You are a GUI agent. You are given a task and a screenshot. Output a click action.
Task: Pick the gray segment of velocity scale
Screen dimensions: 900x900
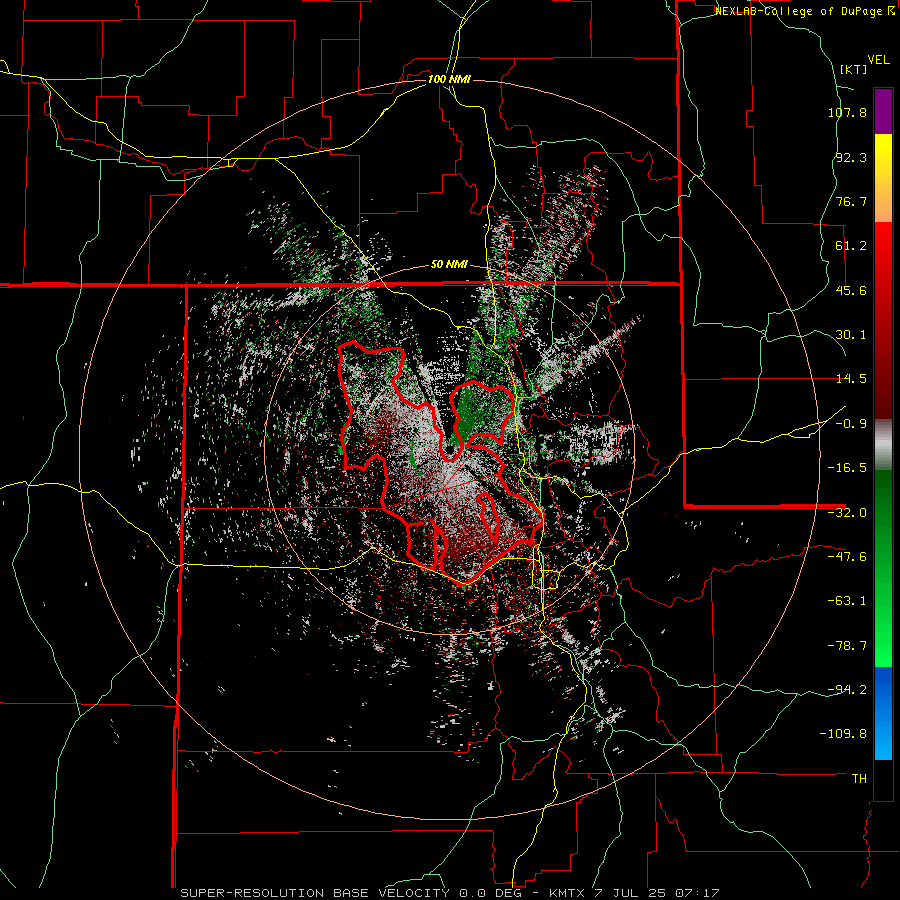pos(883,445)
